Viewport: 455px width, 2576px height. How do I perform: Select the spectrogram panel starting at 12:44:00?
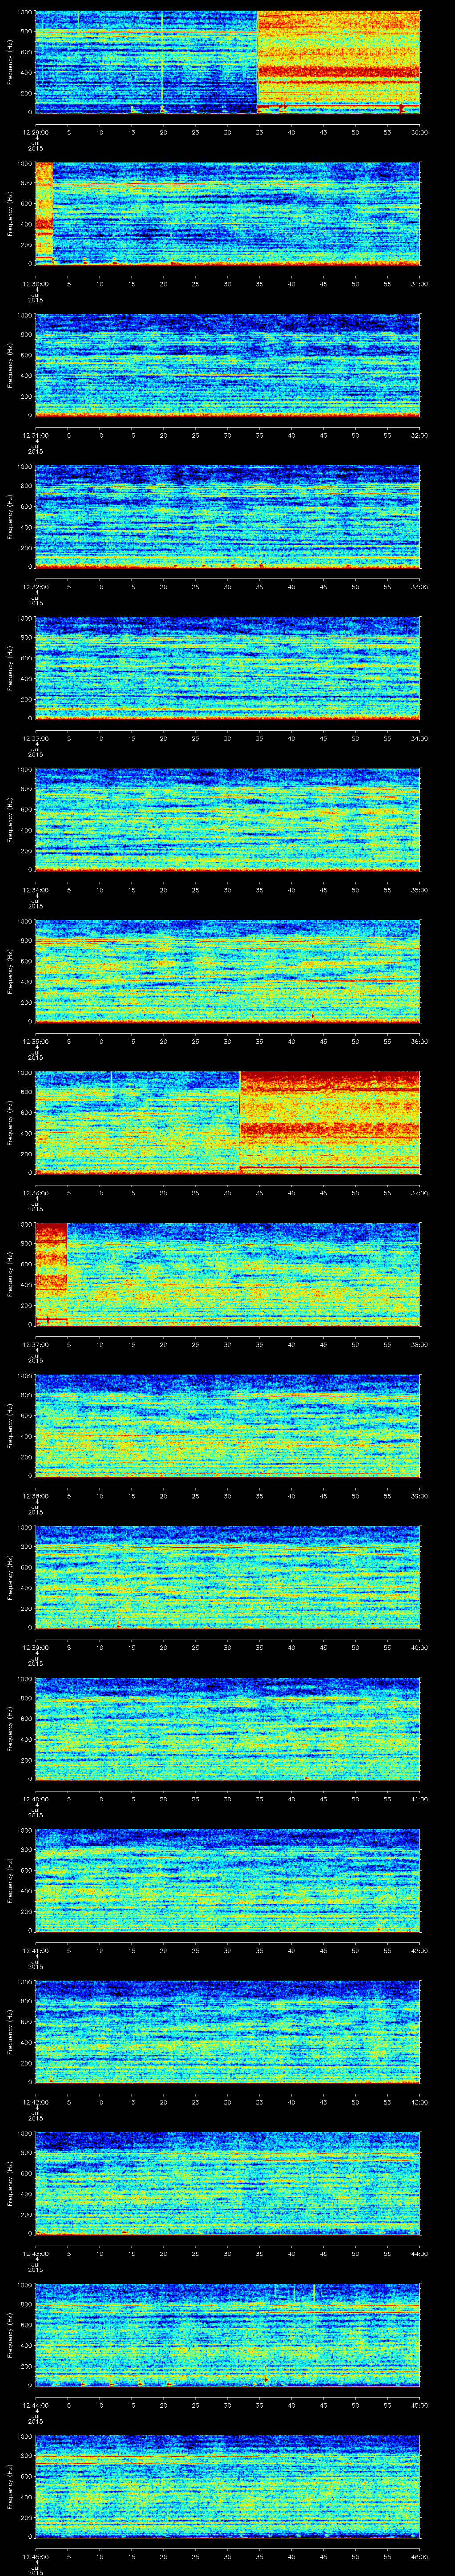tap(228, 2335)
